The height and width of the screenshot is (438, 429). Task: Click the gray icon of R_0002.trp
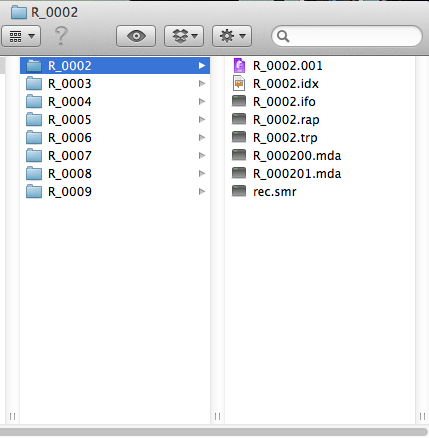coord(239,137)
